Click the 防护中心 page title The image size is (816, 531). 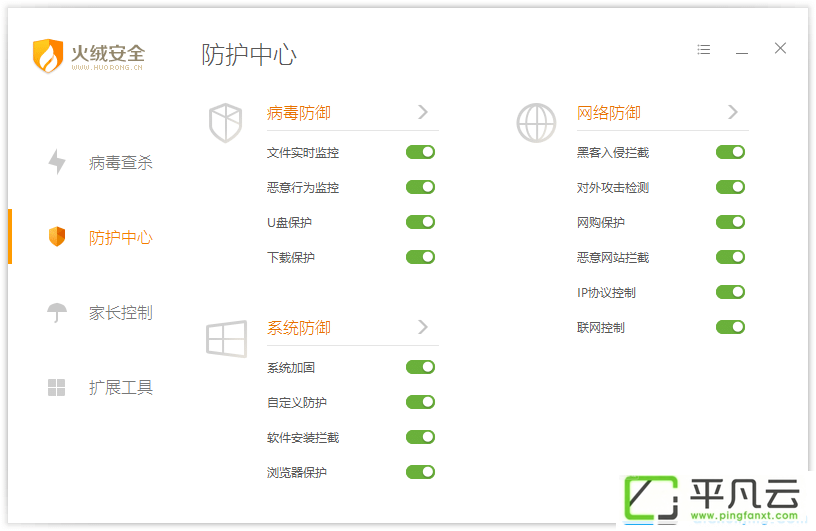(249, 55)
